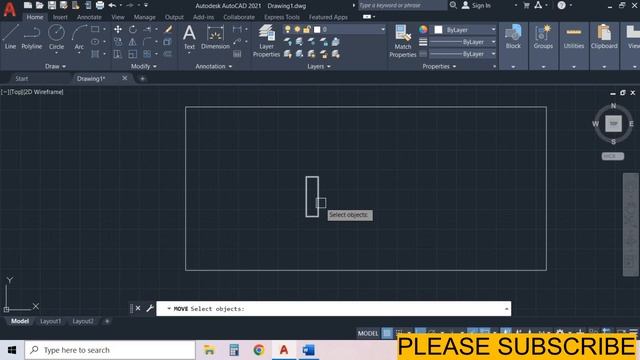640x360 pixels.
Task: Click the Save icon in quick access
Action: 52,5
